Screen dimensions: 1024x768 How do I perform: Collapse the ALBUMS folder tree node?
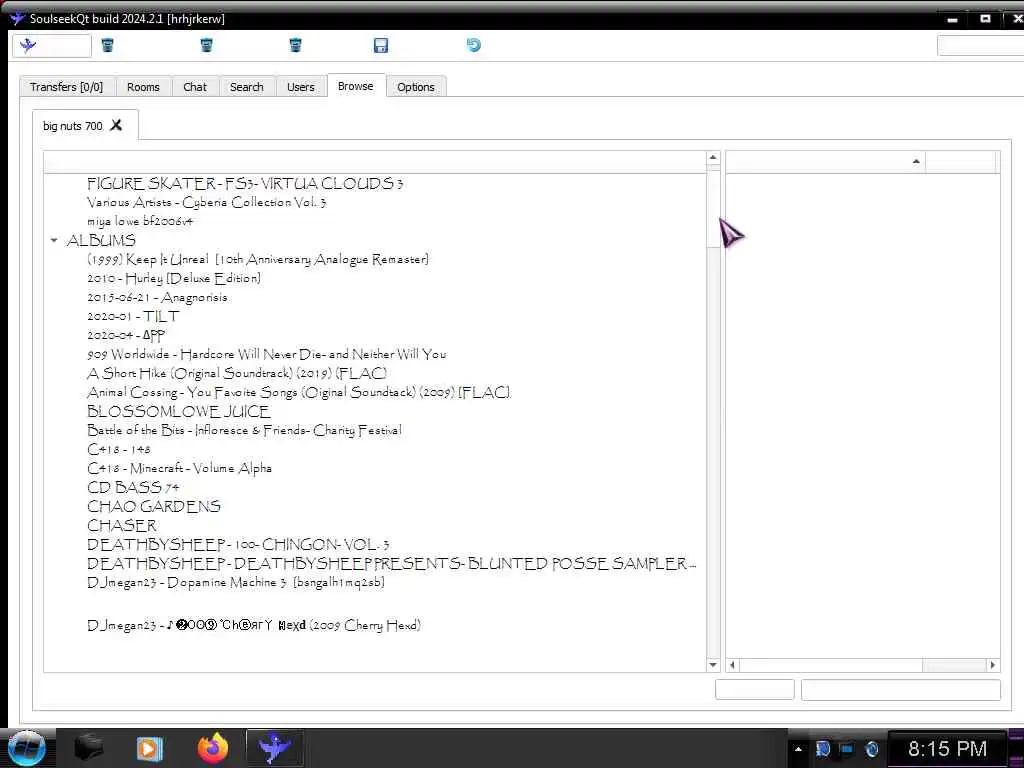coord(54,240)
